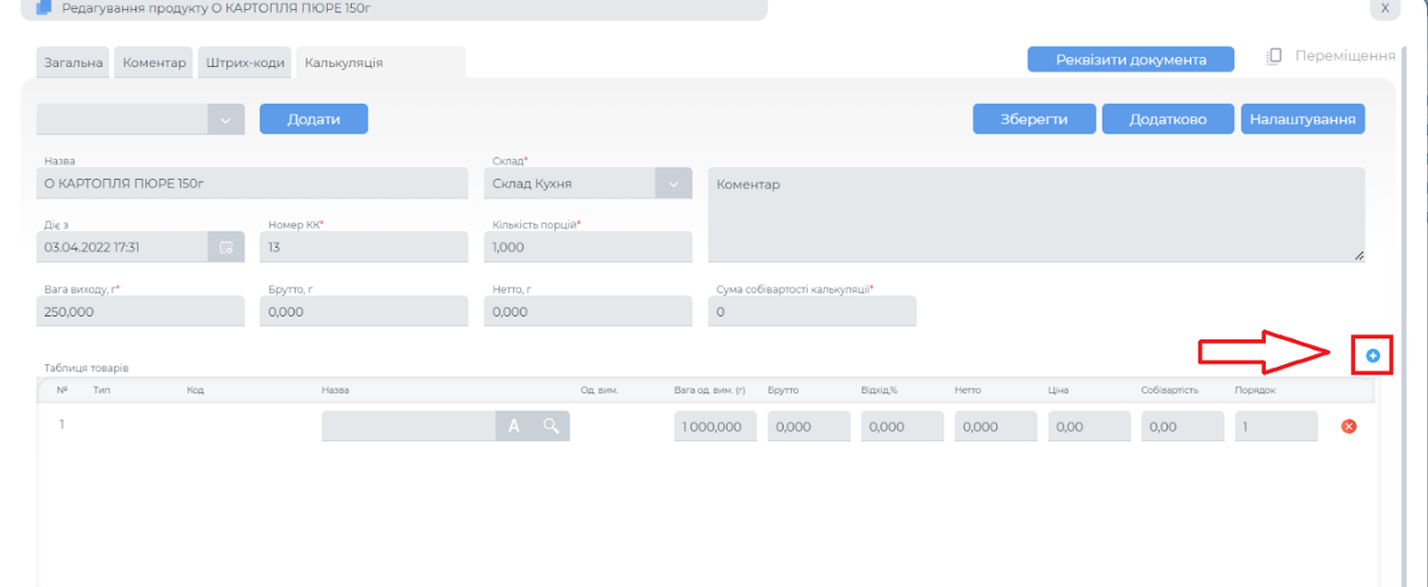Click the Додати button
The width and height of the screenshot is (1428, 587).
pyautogui.click(x=313, y=119)
